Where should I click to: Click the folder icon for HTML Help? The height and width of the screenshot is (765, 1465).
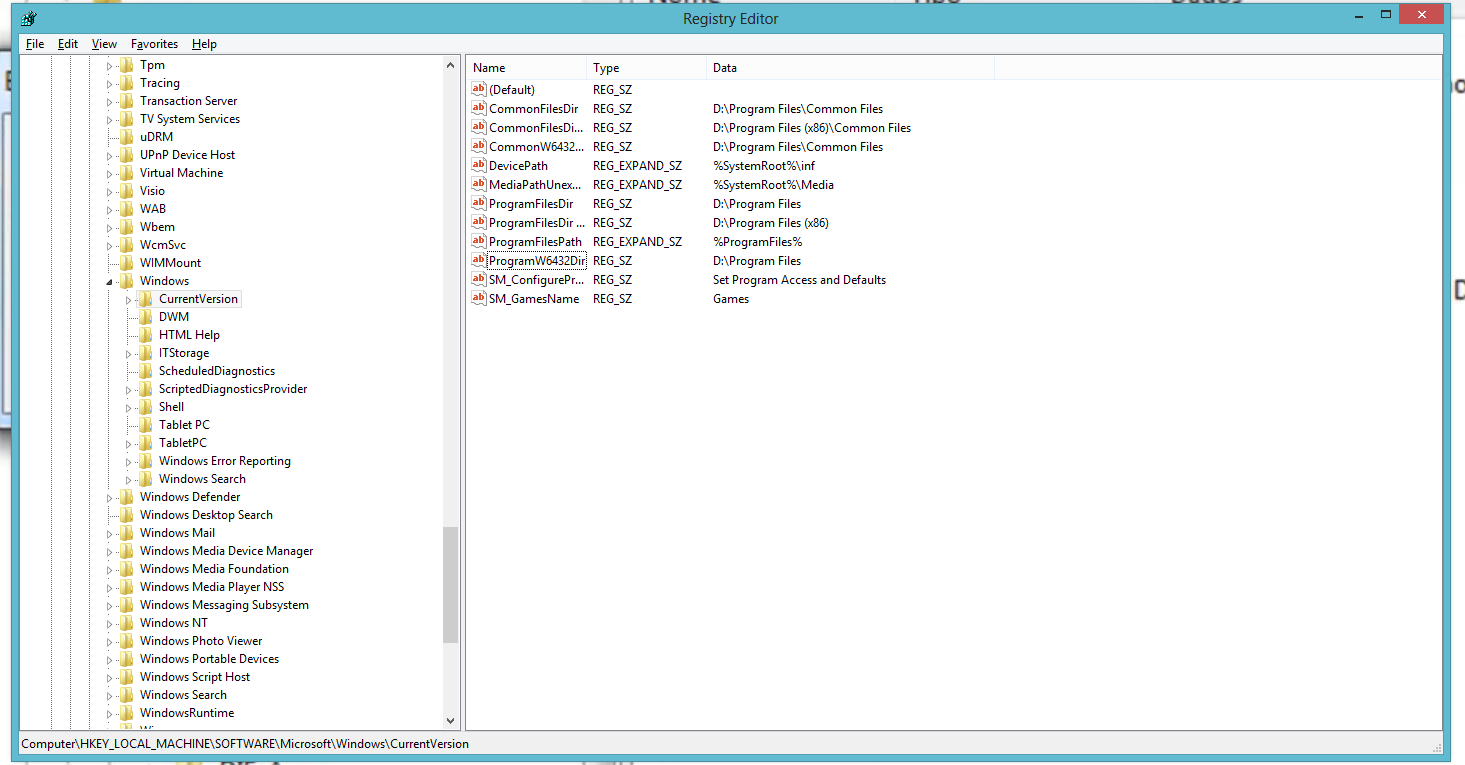(x=145, y=335)
